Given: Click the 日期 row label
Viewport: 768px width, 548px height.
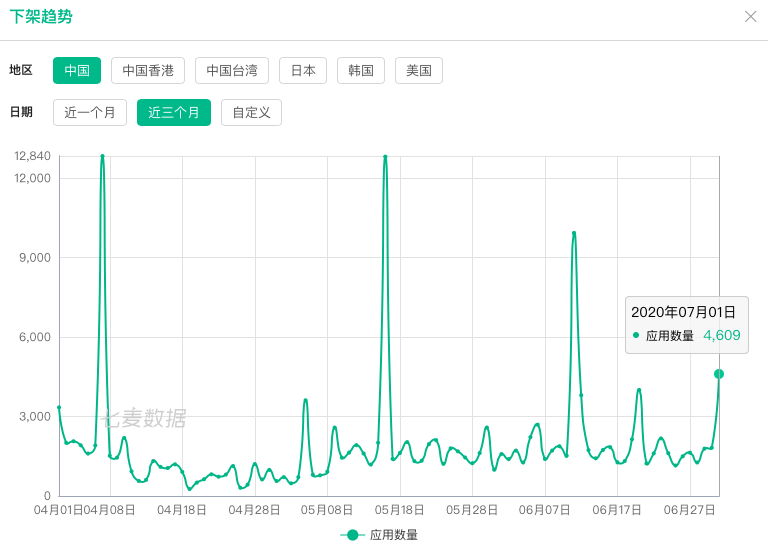Looking at the screenshot, I should [21, 112].
